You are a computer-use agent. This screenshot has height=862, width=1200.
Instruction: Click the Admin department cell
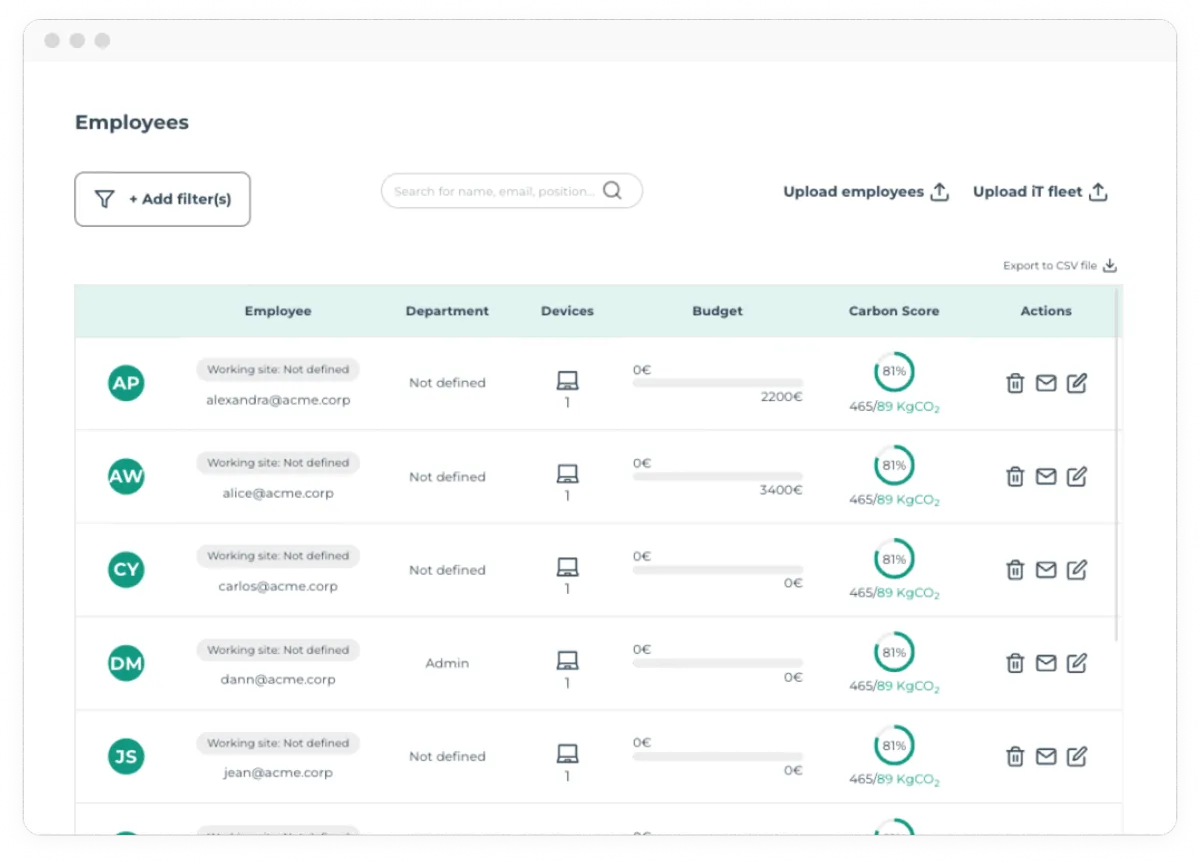pyautogui.click(x=447, y=663)
